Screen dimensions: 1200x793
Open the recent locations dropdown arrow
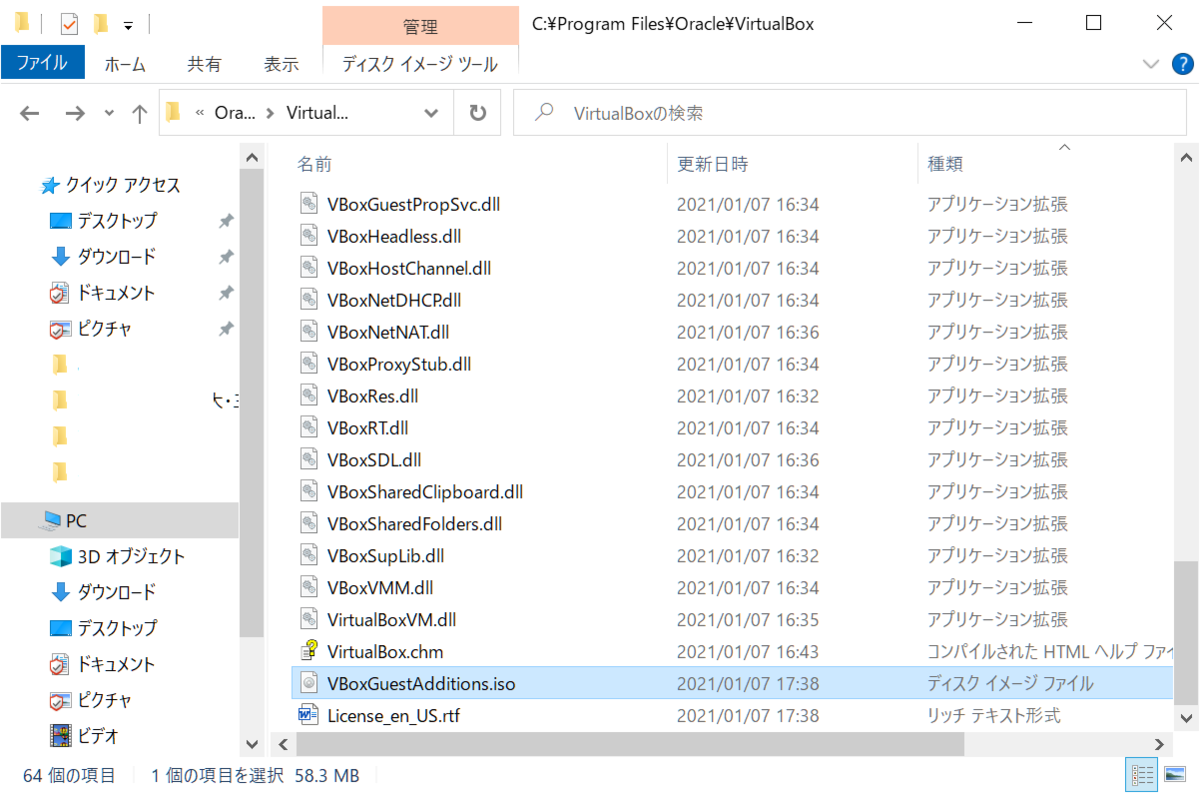point(108,114)
